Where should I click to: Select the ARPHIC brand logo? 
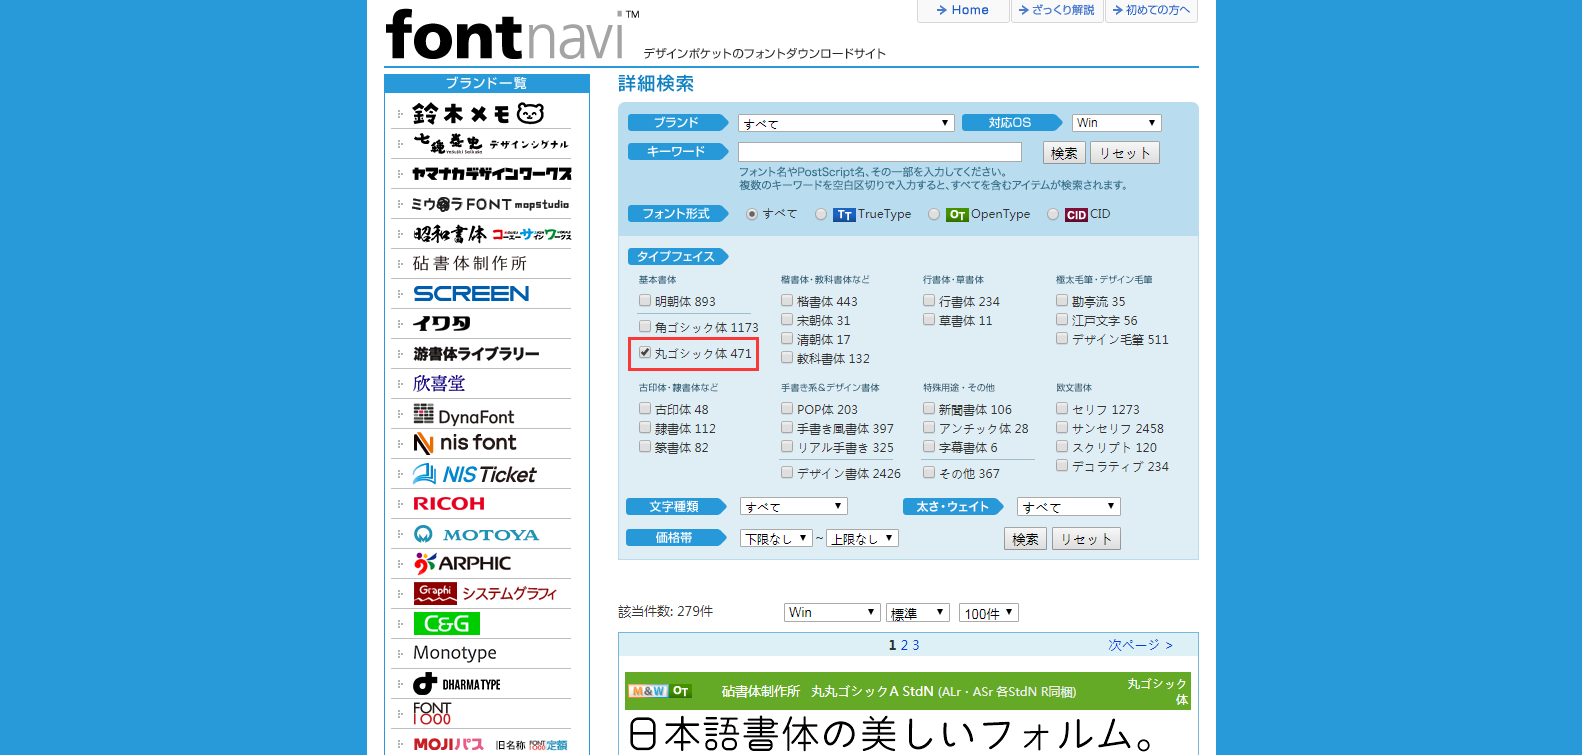[462, 564]
